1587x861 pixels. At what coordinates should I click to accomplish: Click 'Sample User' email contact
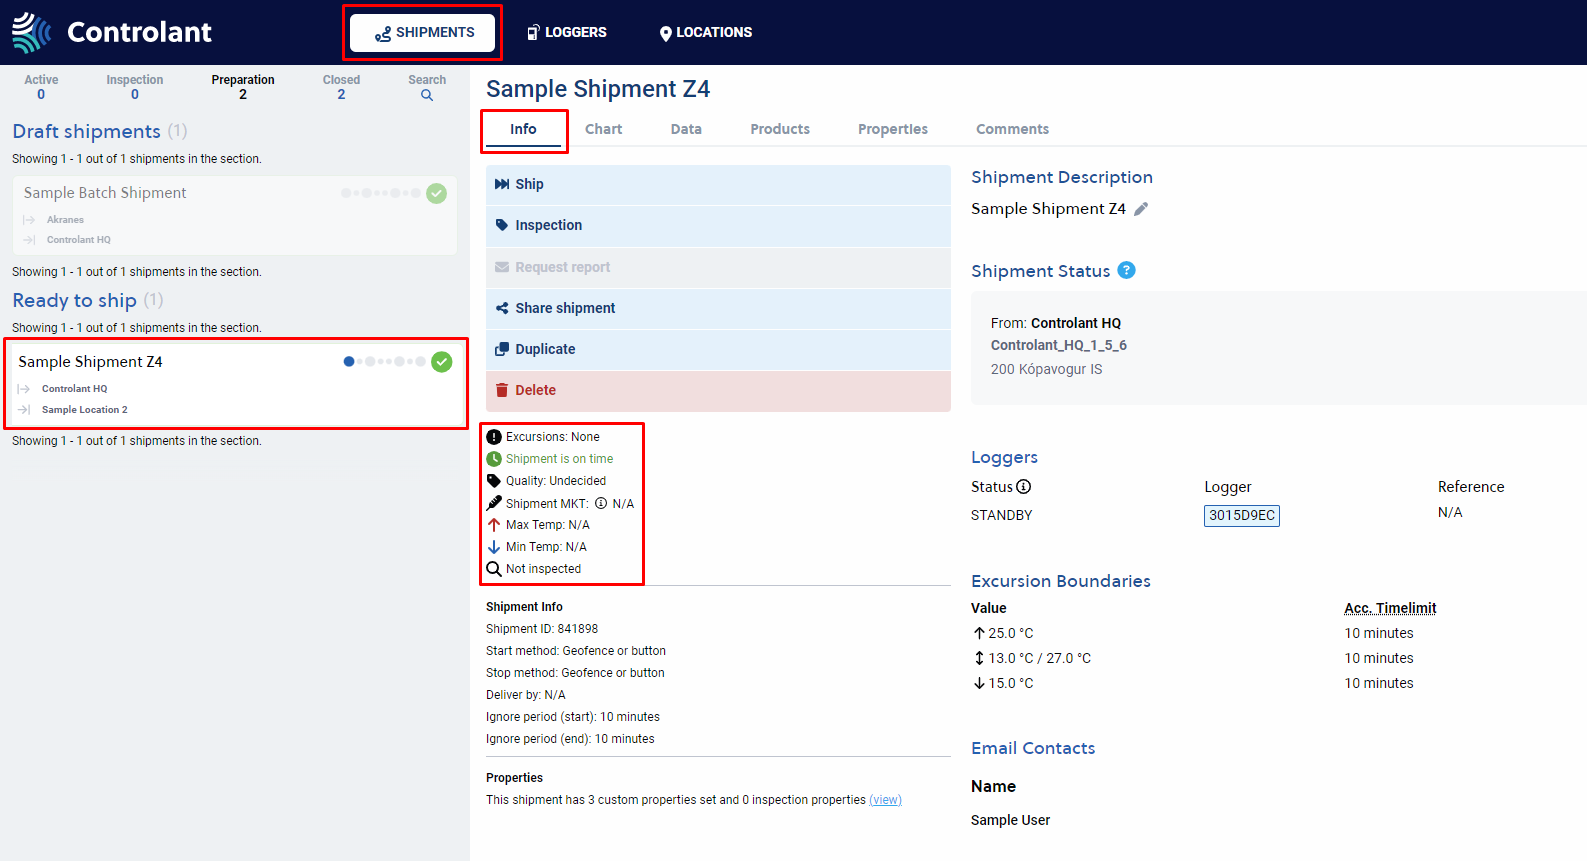(1010, 820)
